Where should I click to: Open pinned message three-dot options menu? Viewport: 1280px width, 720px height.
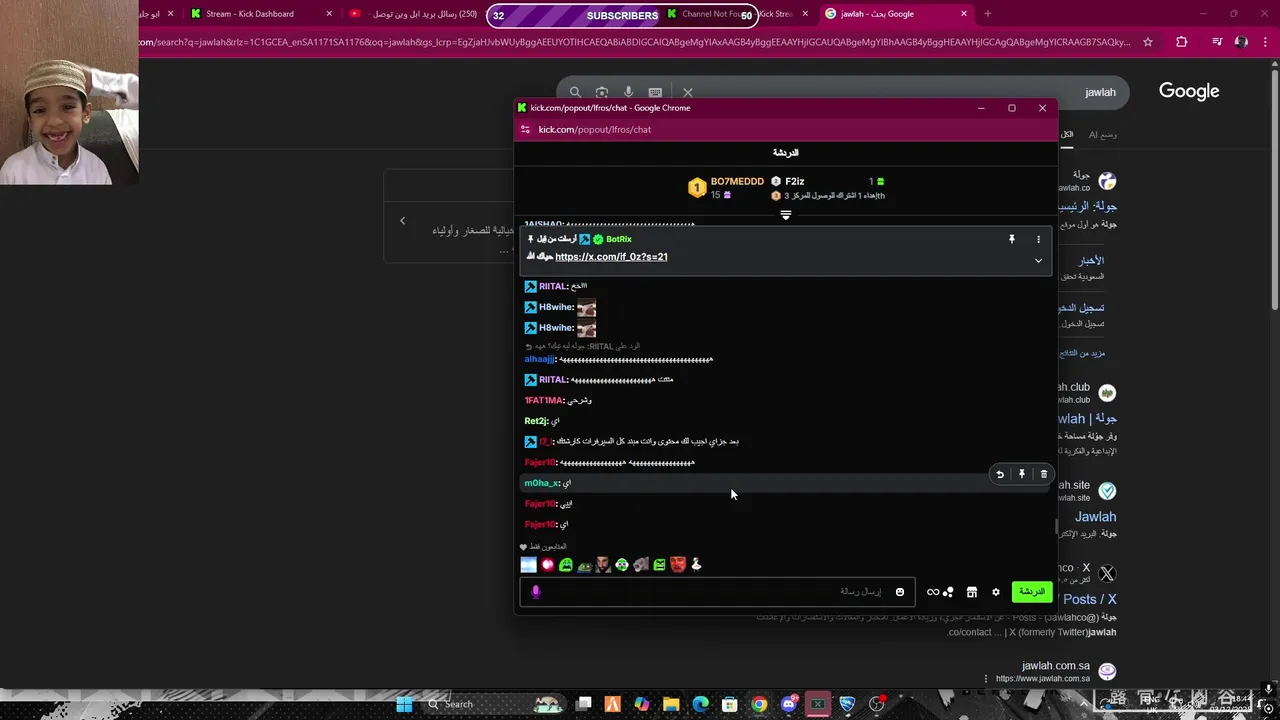tap(1038, 239)
